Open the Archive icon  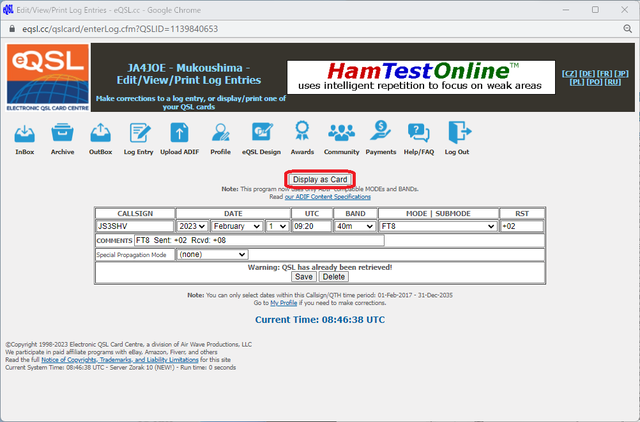62,133
